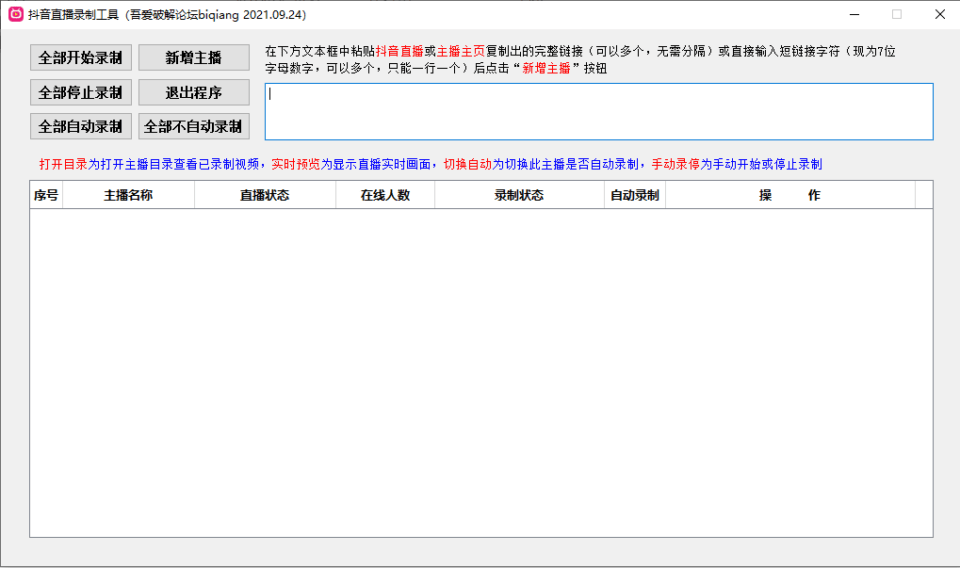The height and width of the screenshot is (568, 960).
Task: Close the recording tool window
Action: point(940,14)
